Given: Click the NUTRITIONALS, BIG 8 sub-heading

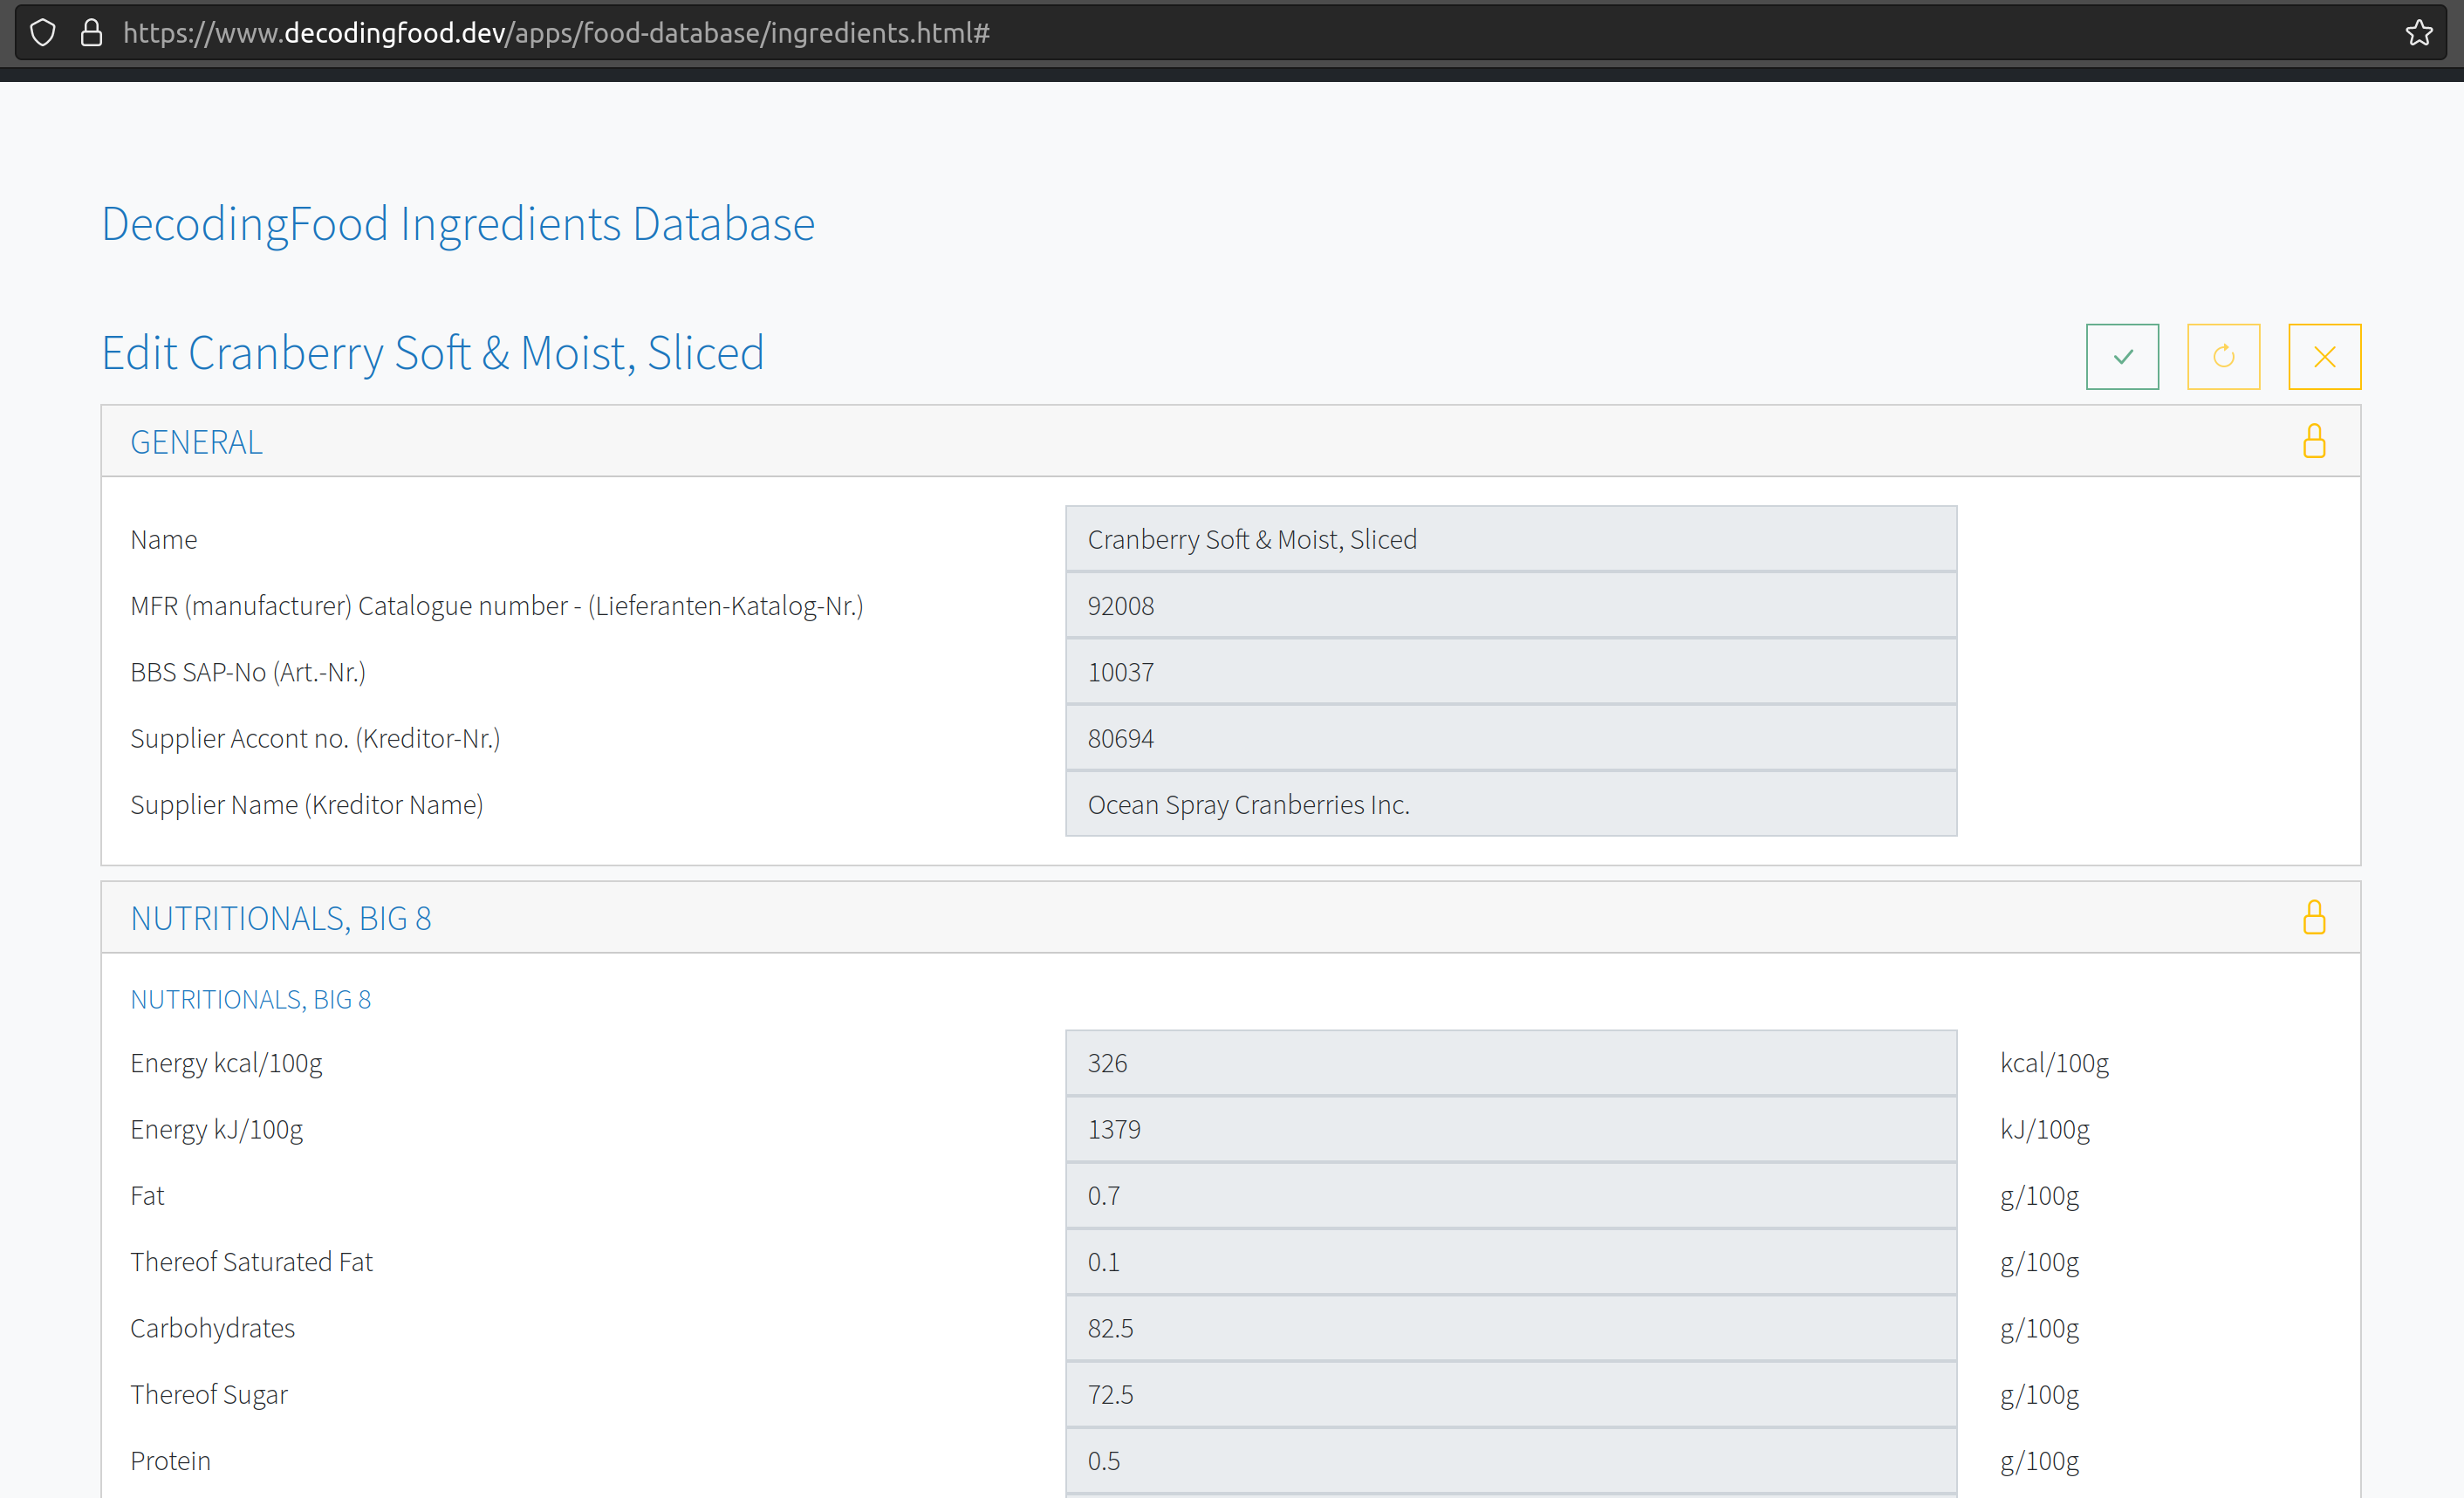Looking at the screenshot, I should 250,999.
